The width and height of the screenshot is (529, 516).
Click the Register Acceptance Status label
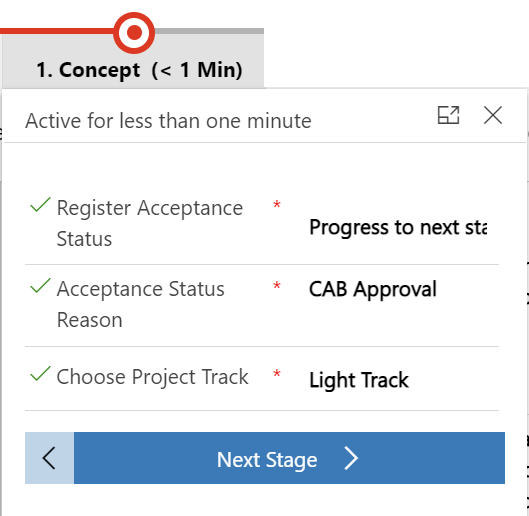coord(149,223)
